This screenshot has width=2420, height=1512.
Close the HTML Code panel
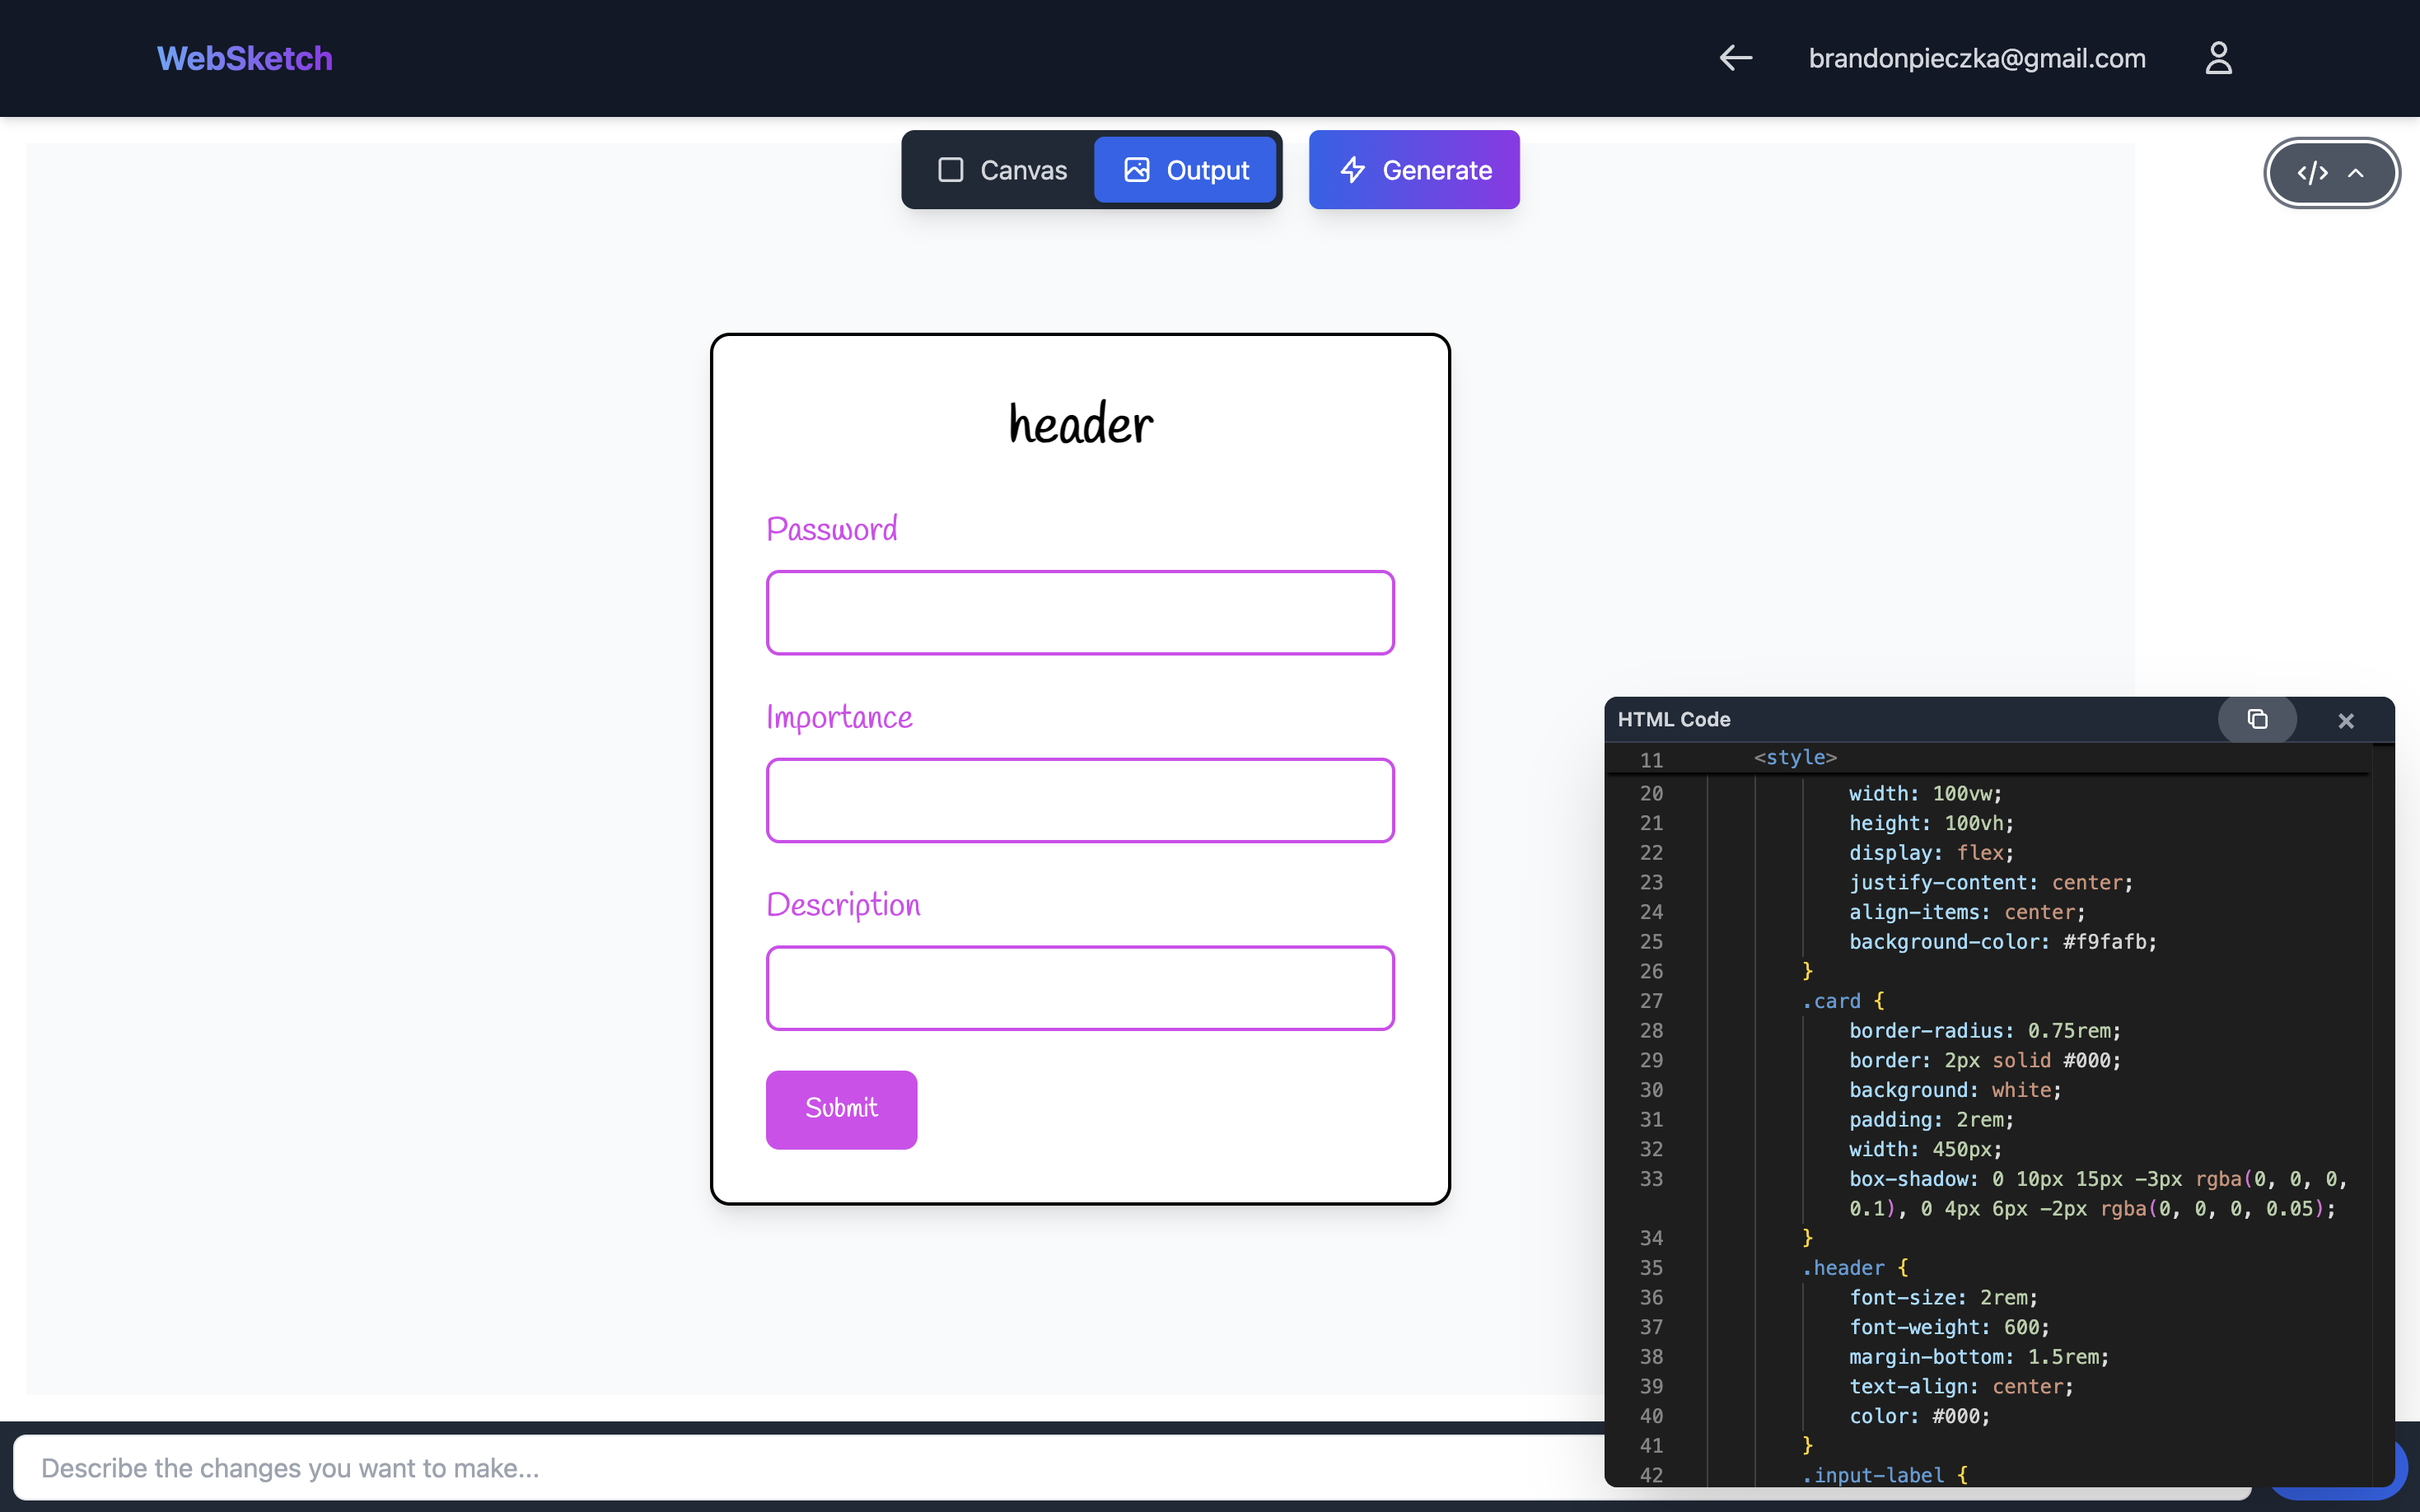[x=2346, y=720]
